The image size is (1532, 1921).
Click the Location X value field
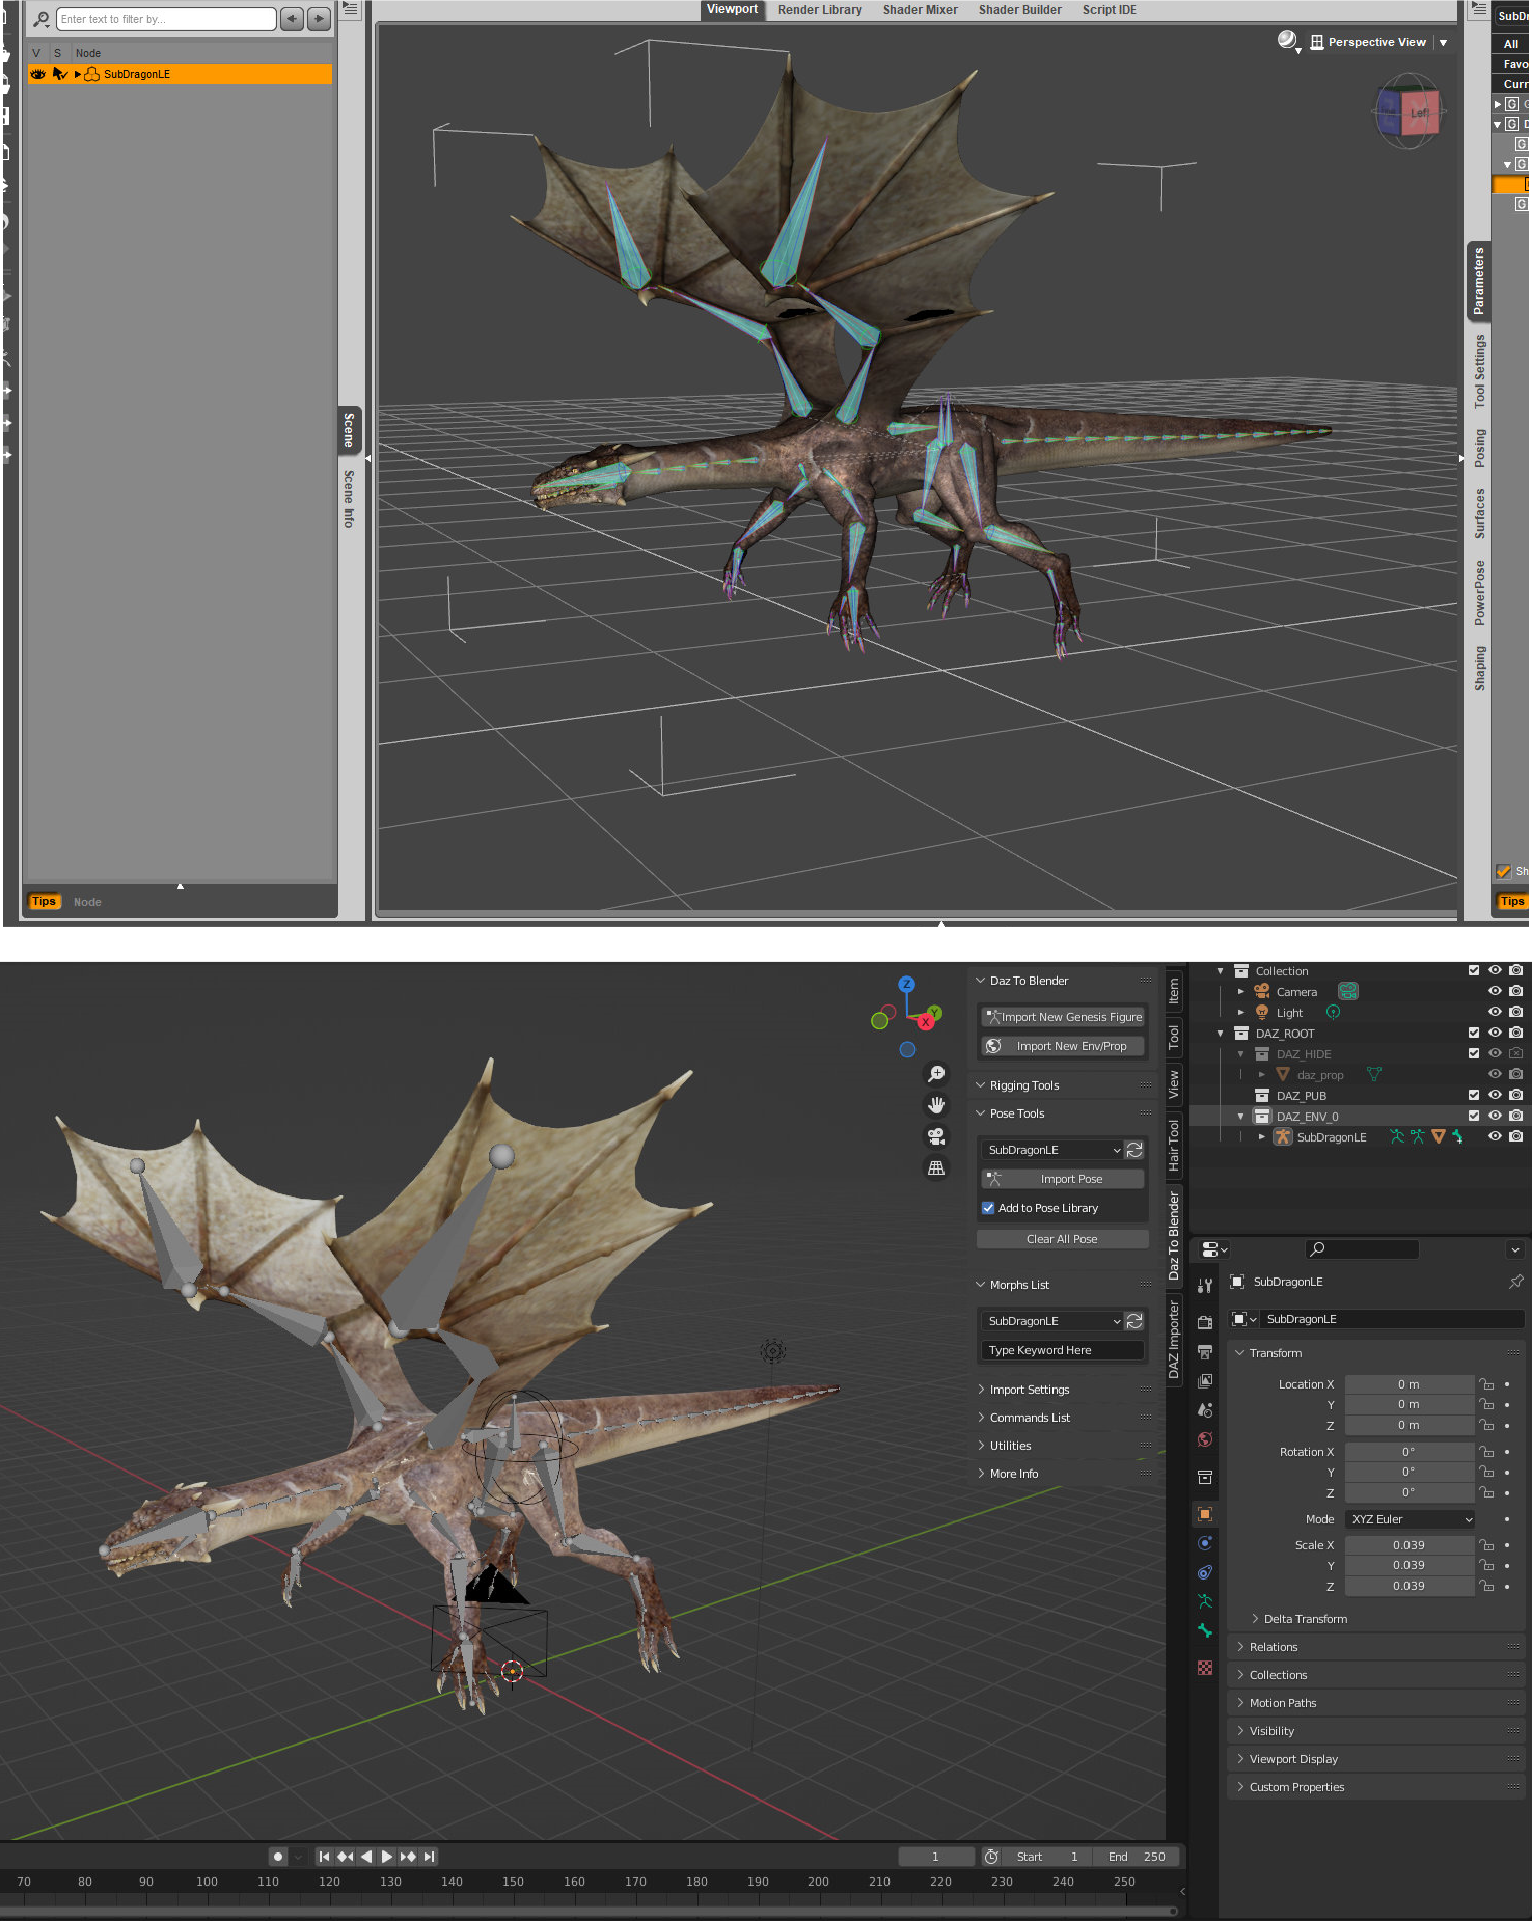(x=1409, y=1384)
